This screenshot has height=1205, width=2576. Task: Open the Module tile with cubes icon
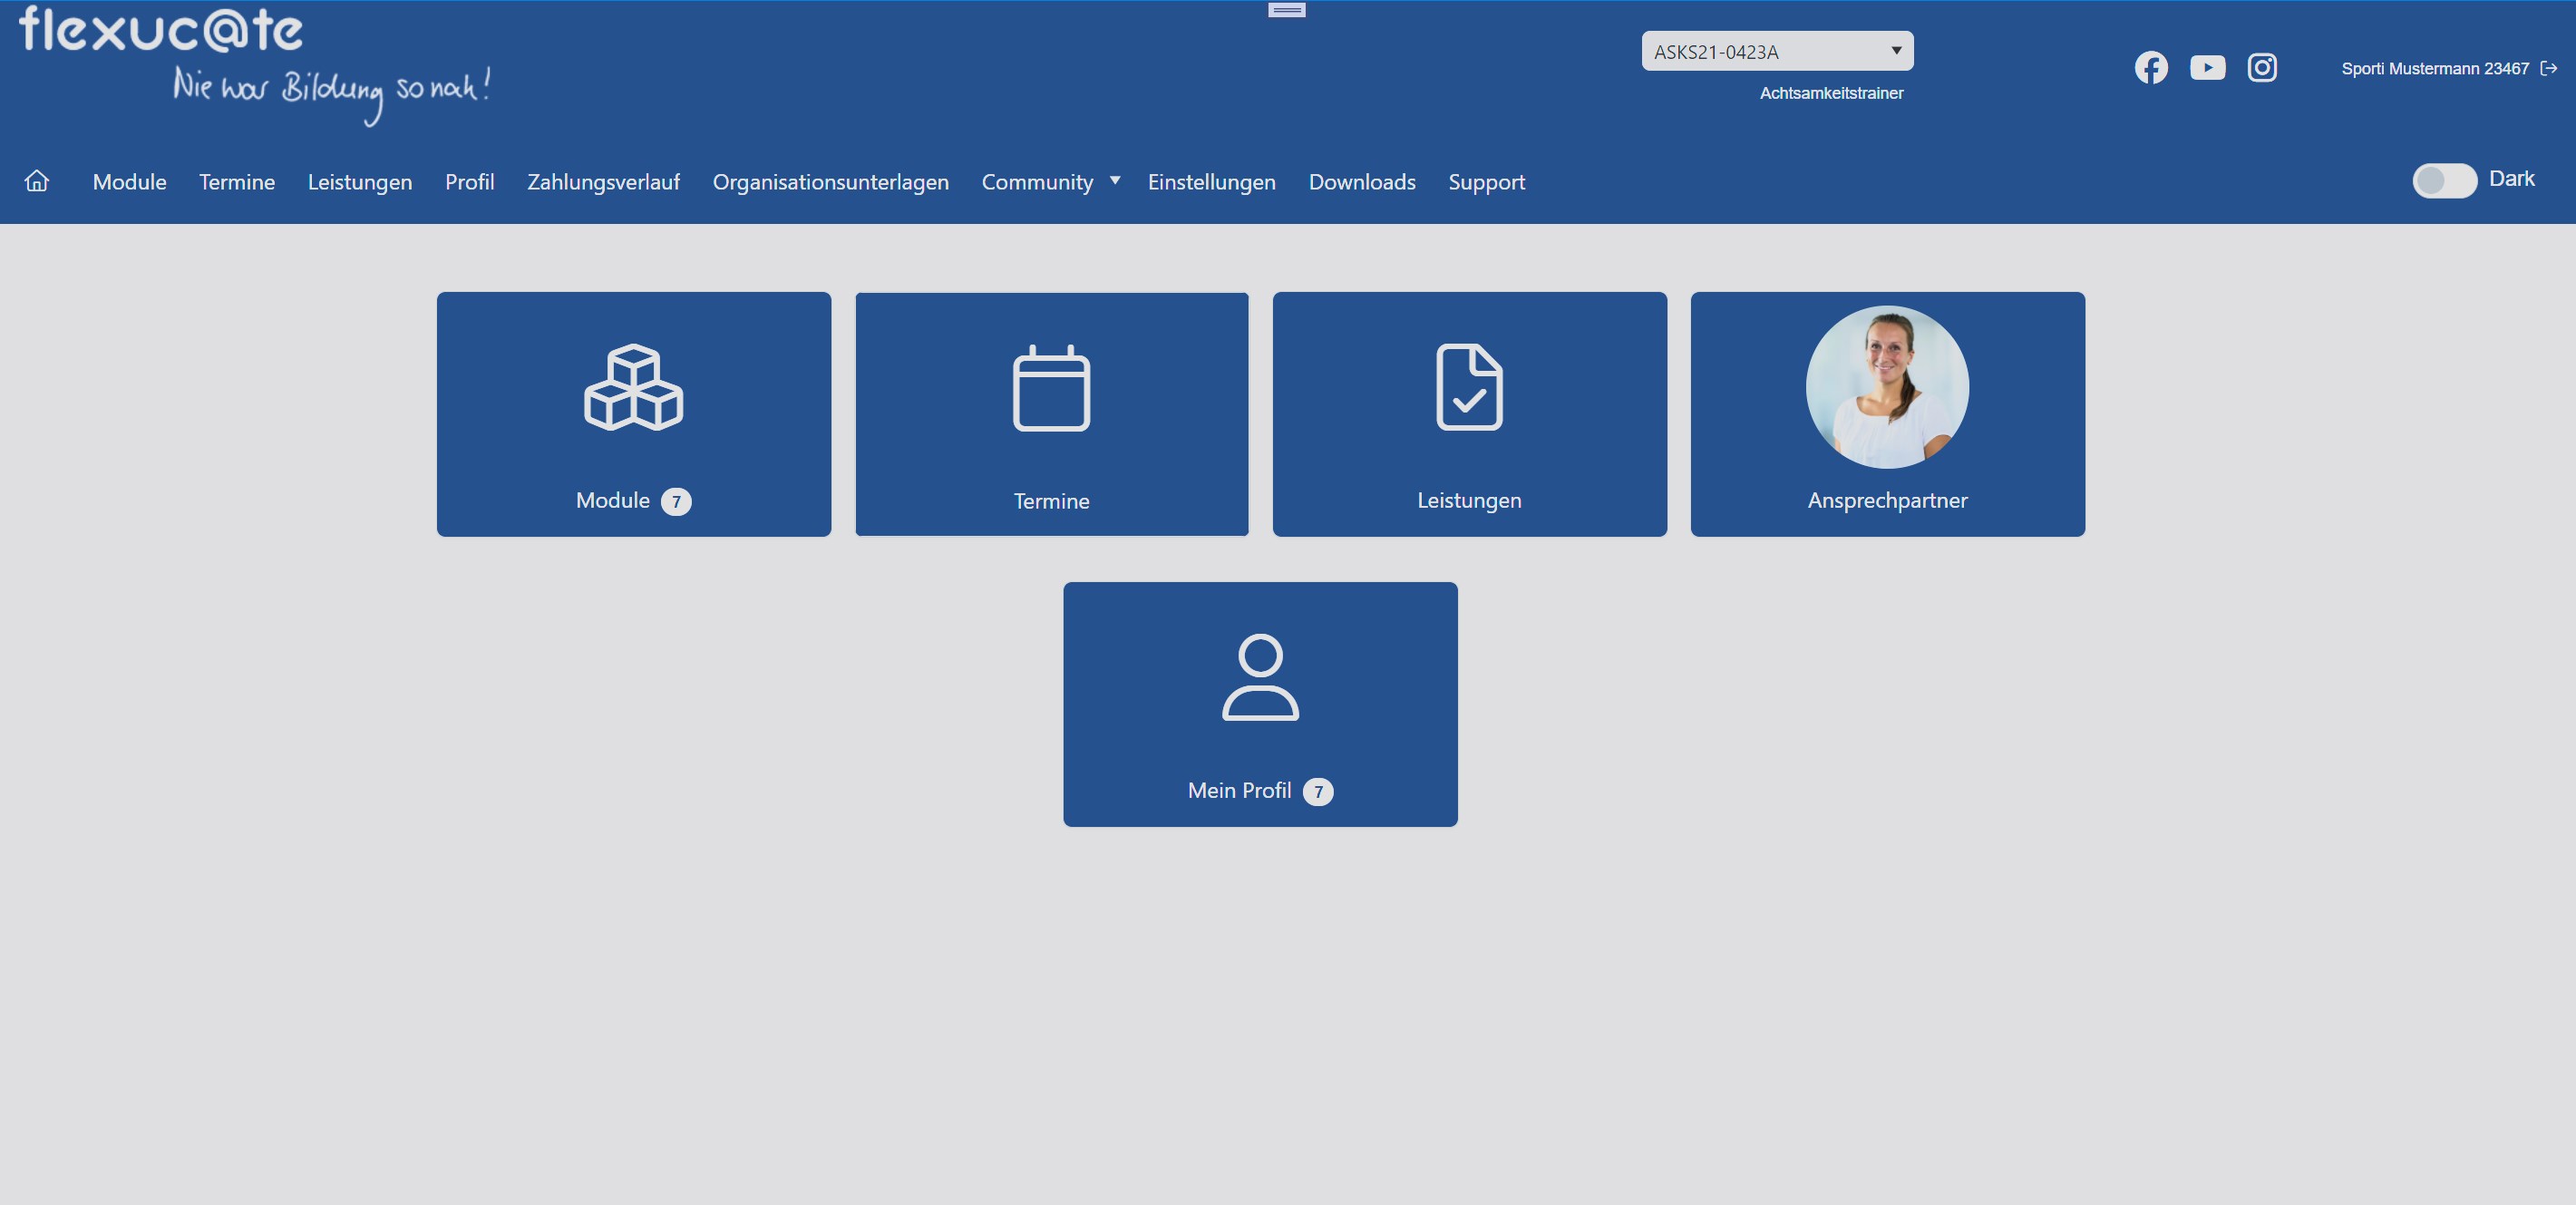pos(633,414)
